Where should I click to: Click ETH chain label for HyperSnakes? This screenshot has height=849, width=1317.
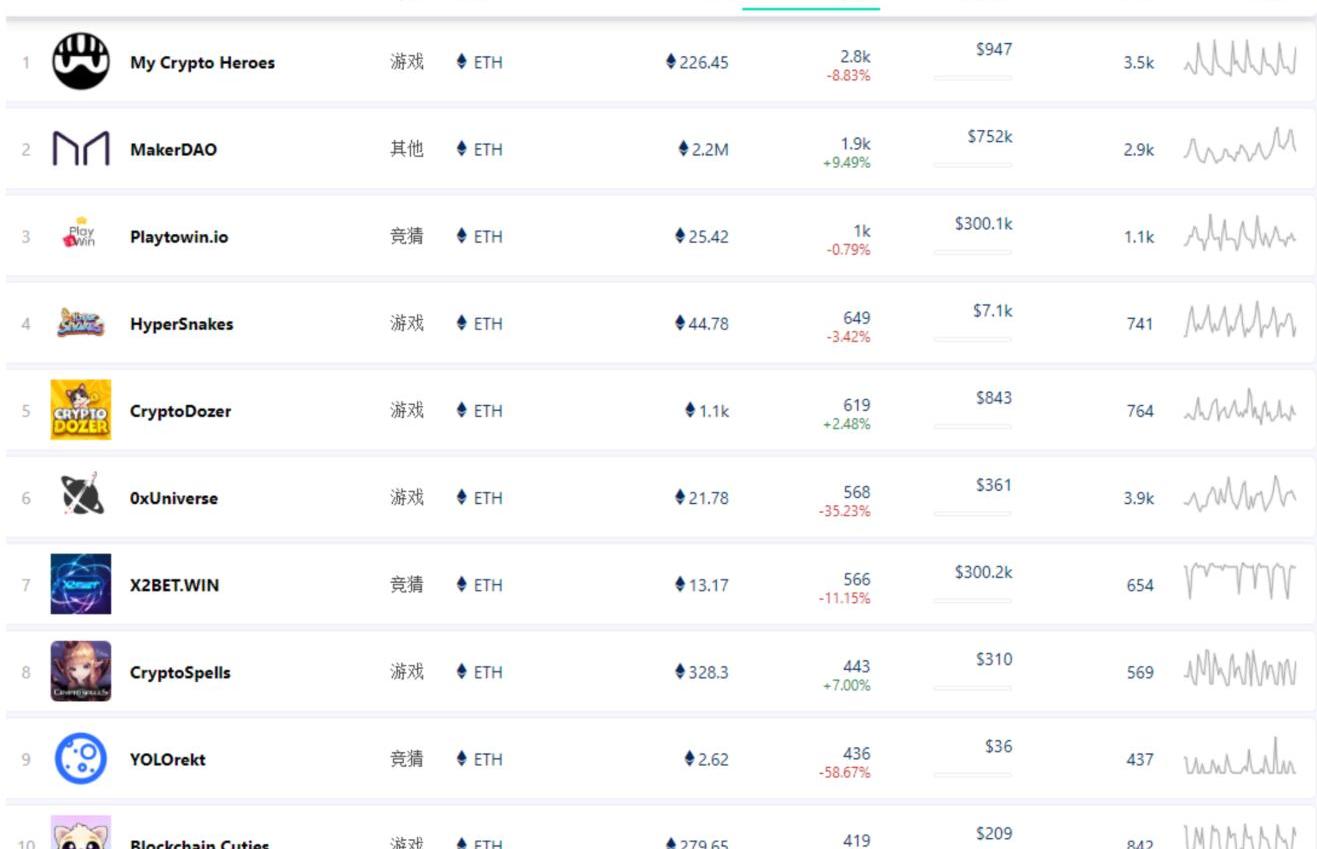pos(480,323)
